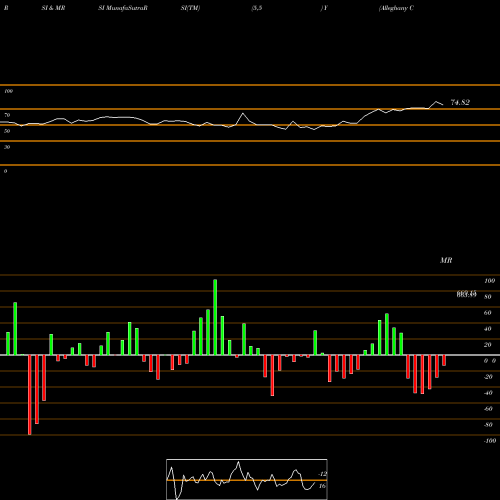Click the -100 label on MR axis

490,441
